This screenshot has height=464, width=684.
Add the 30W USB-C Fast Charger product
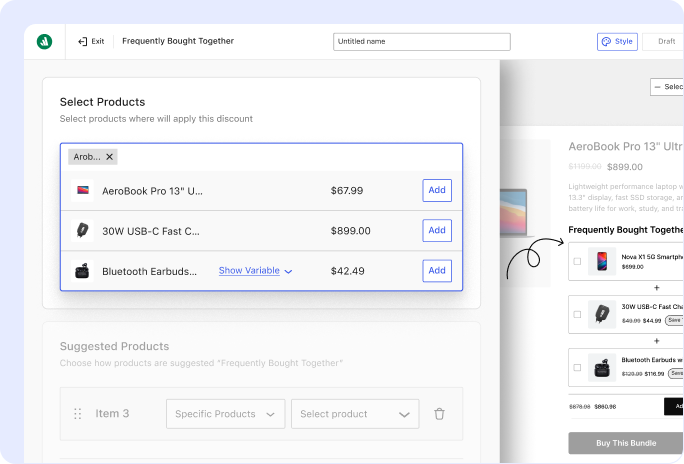point(437,230)
